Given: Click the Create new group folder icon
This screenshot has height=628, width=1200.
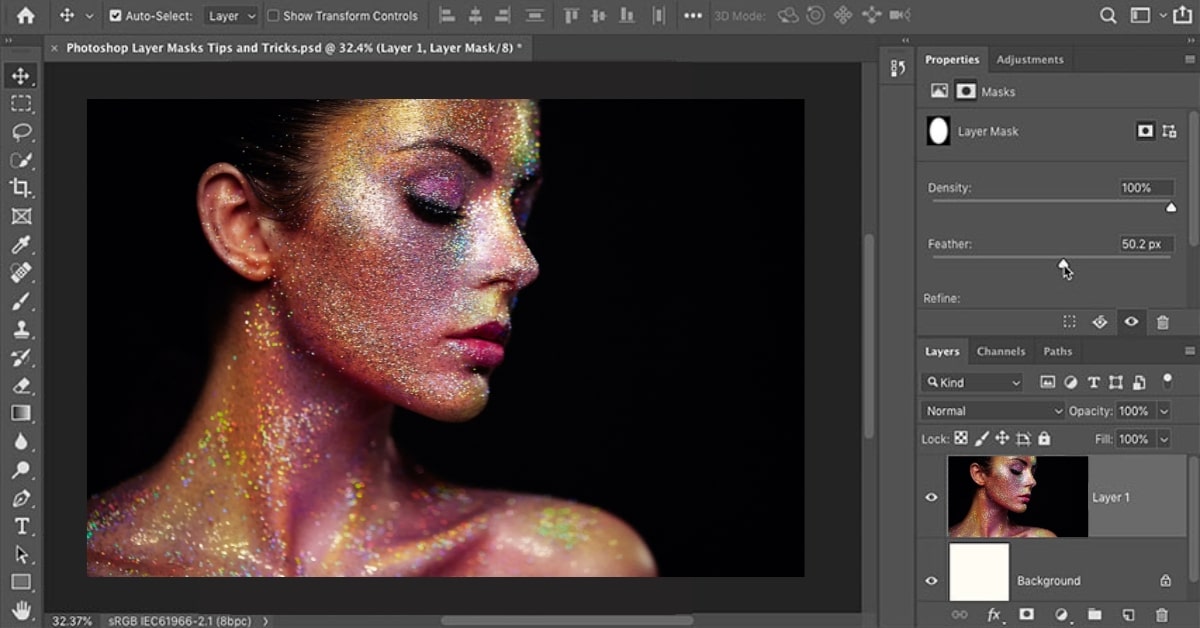Looking at the screenshot, I should (1094, 615).
